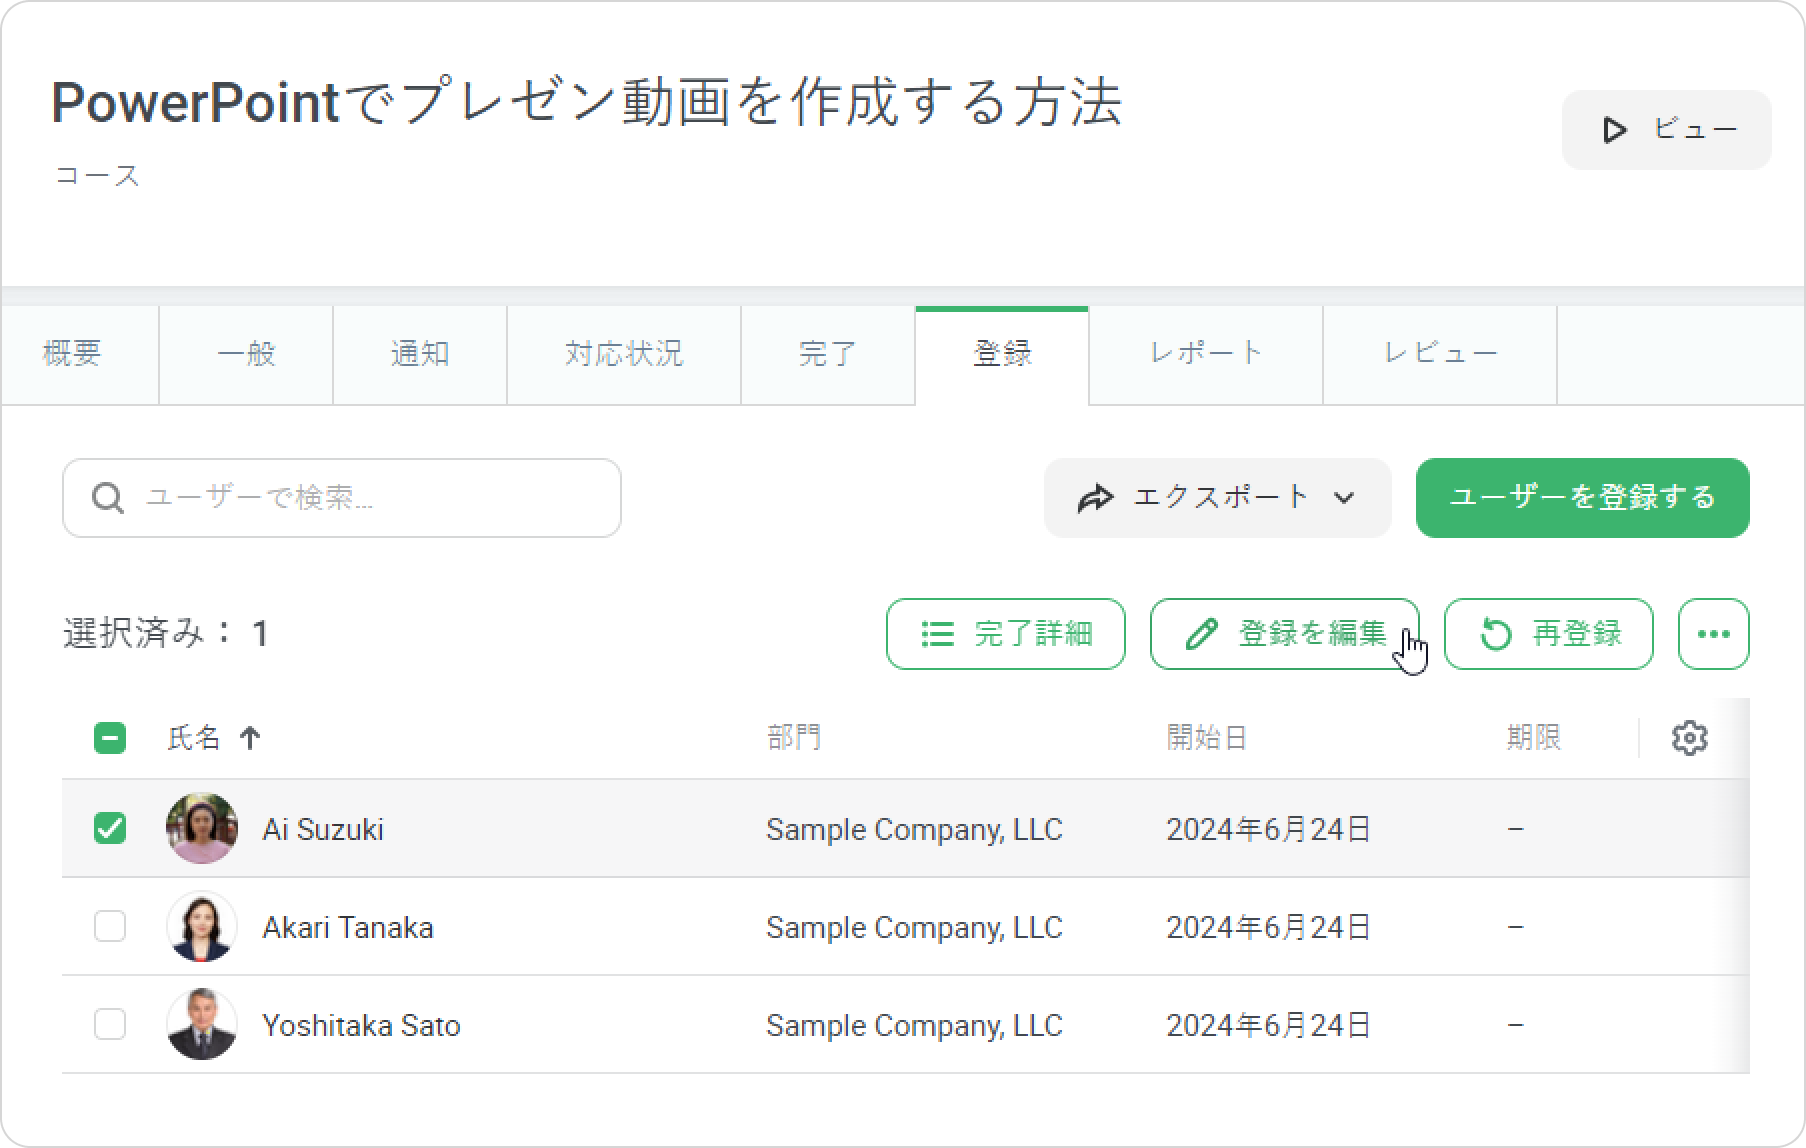
Task: Uncheck the Ai Suzuki row checkbox
Action: pos(110,829)
